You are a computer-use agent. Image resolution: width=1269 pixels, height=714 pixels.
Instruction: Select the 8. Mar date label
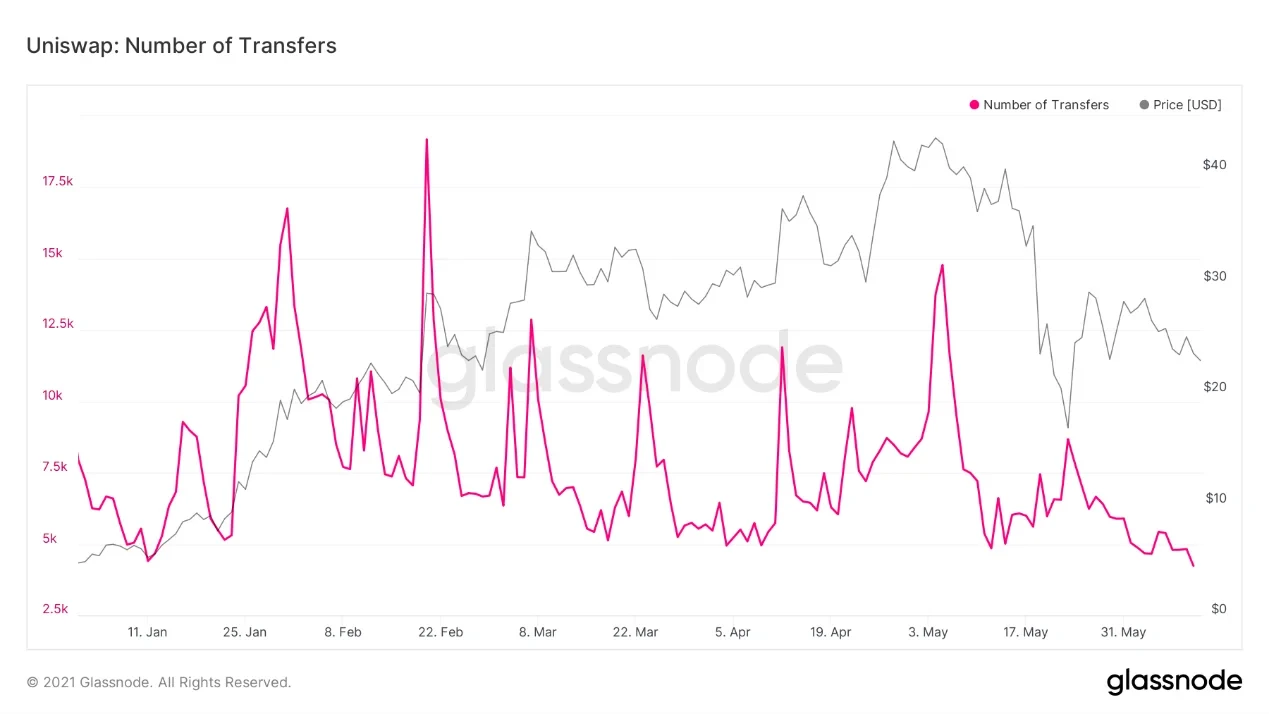(537, 632)
